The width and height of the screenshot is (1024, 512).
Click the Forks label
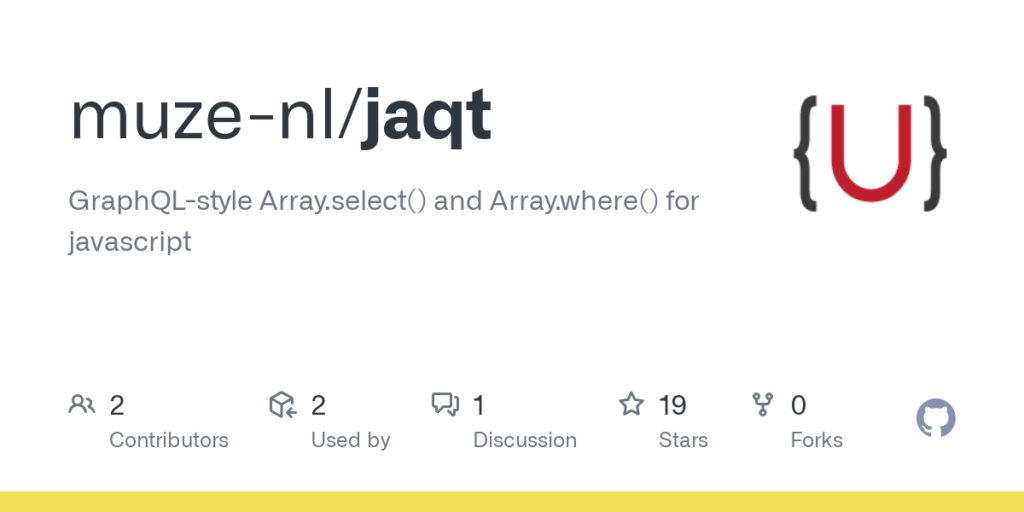(816, 440)
